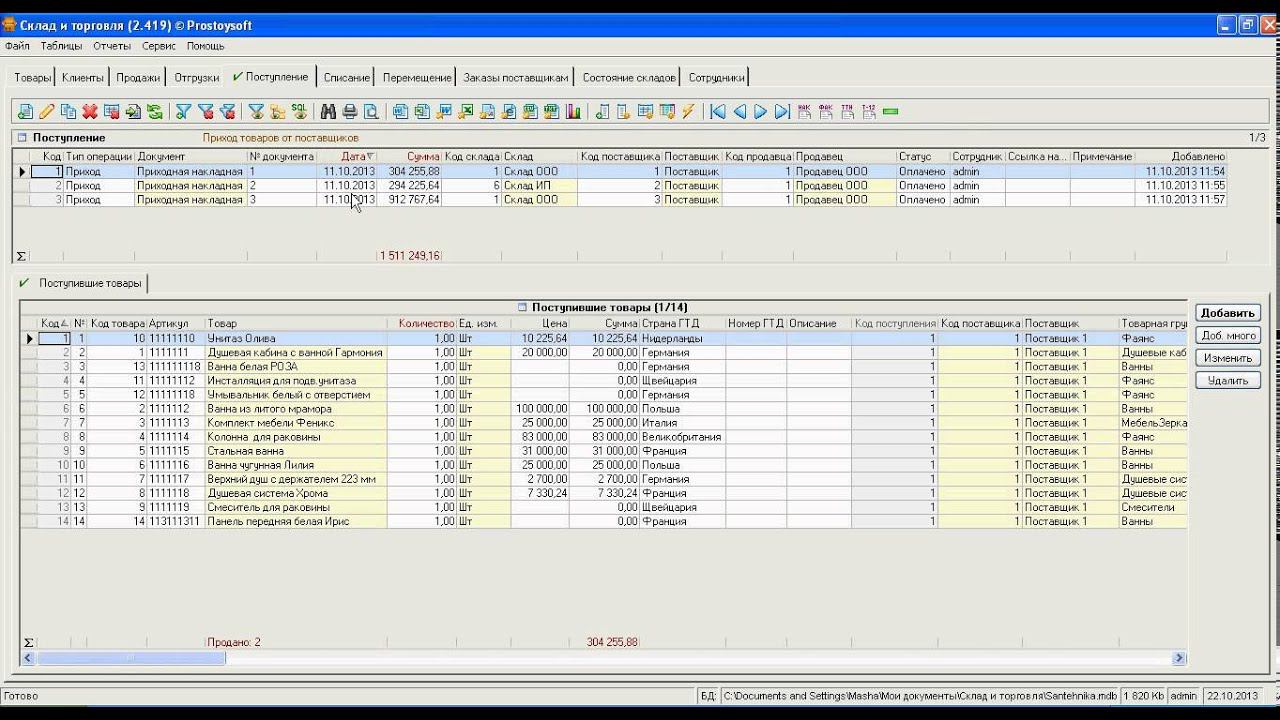Click the pencil edit record icon
Viewport: 1280px width, 720px height.
pyautogui.click(x=47, y=112)
